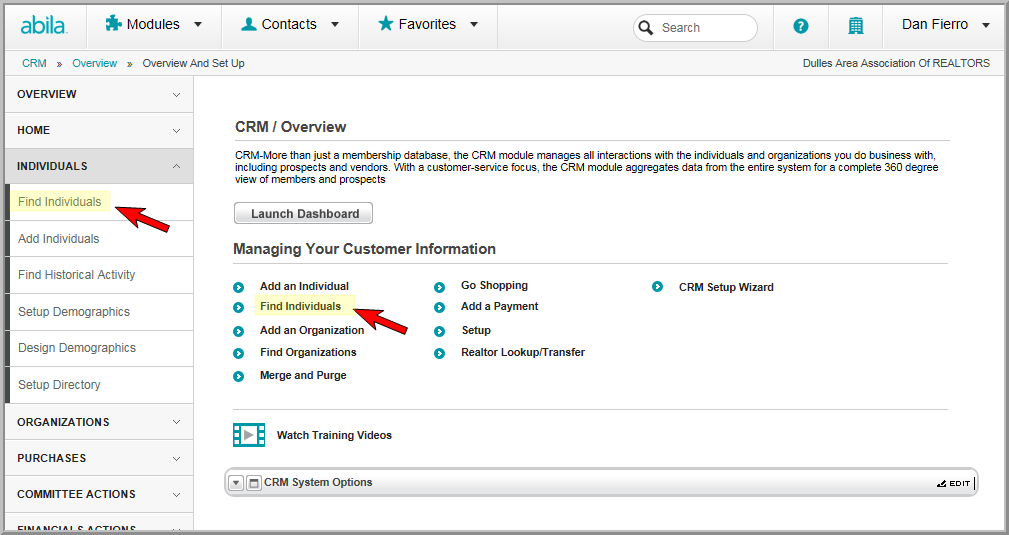Expand the COMMITTEE ACTIONS sidebar section
The height and width of the screenshot is (535, 1009).
pos(99,494)
